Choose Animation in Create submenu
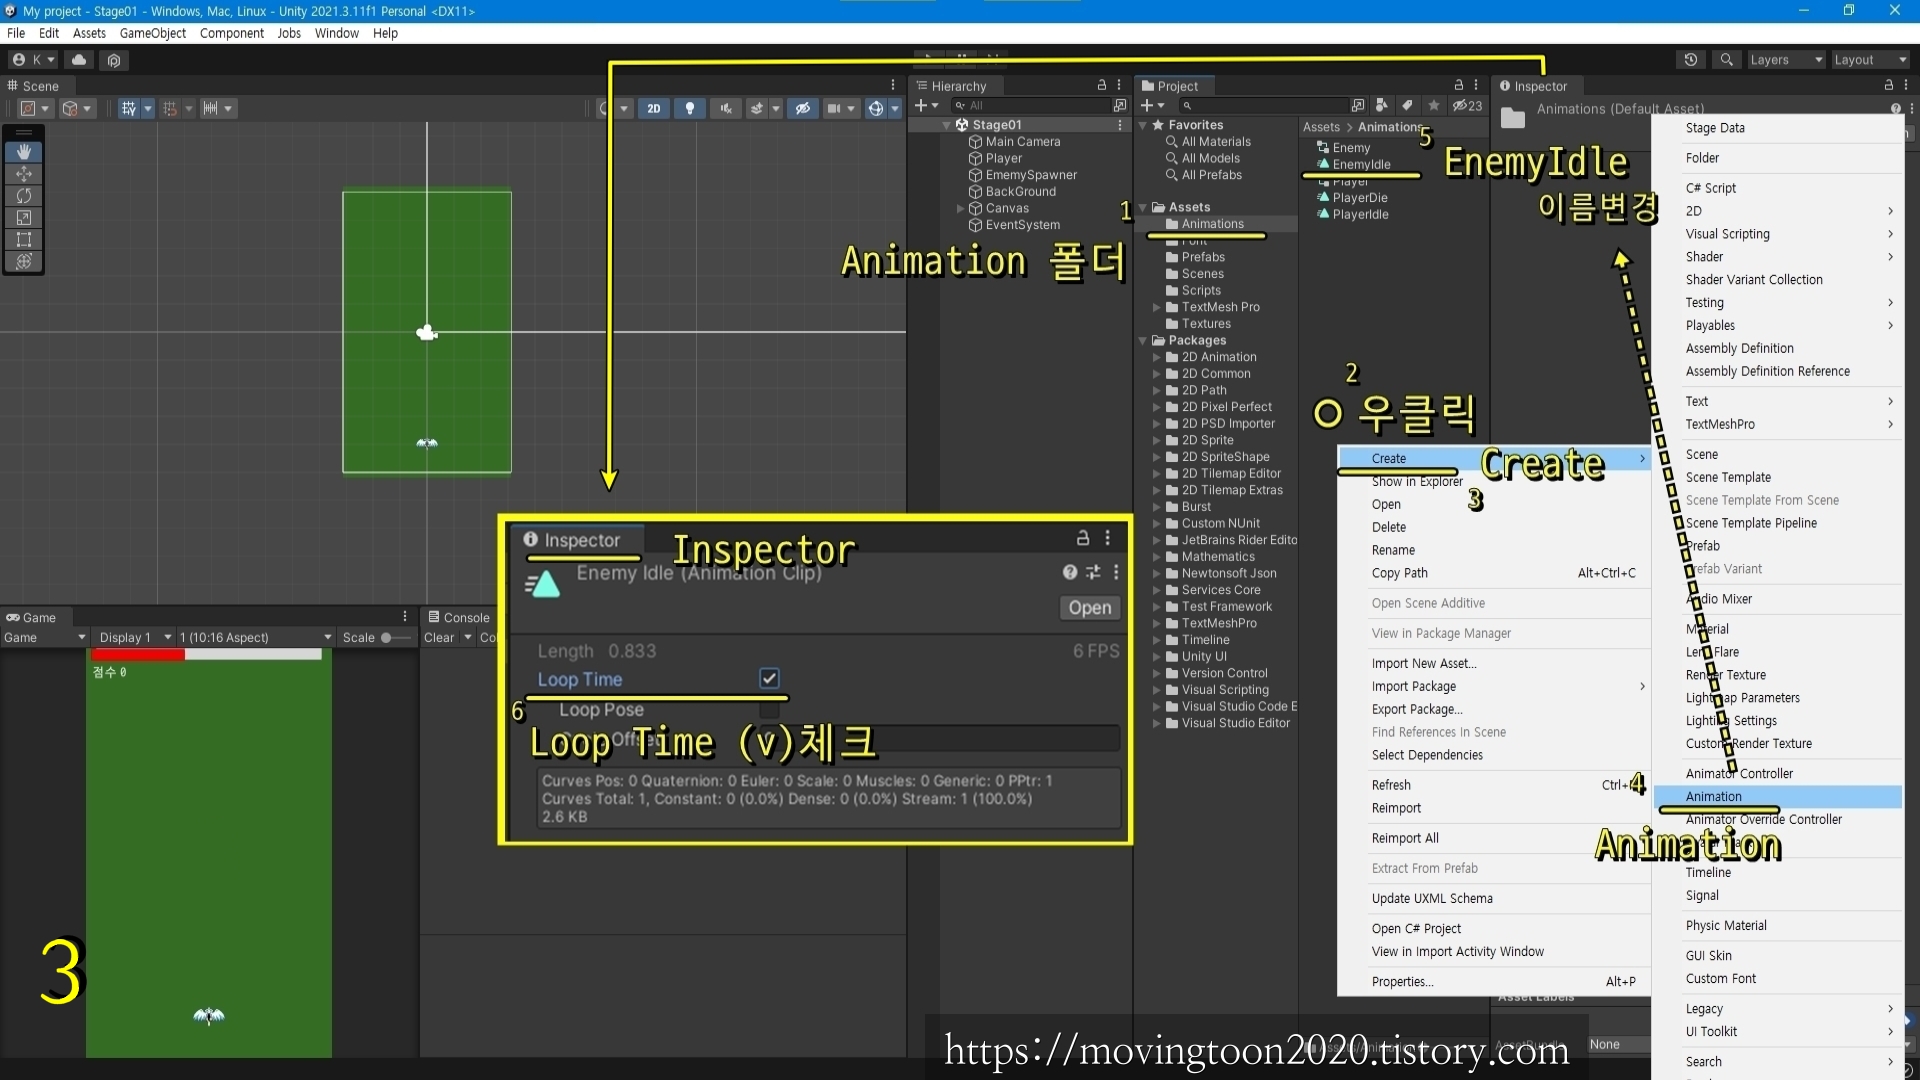Image resolution: width=1920 pixels, height=1080 pixels. click(x=1778, y=796)
